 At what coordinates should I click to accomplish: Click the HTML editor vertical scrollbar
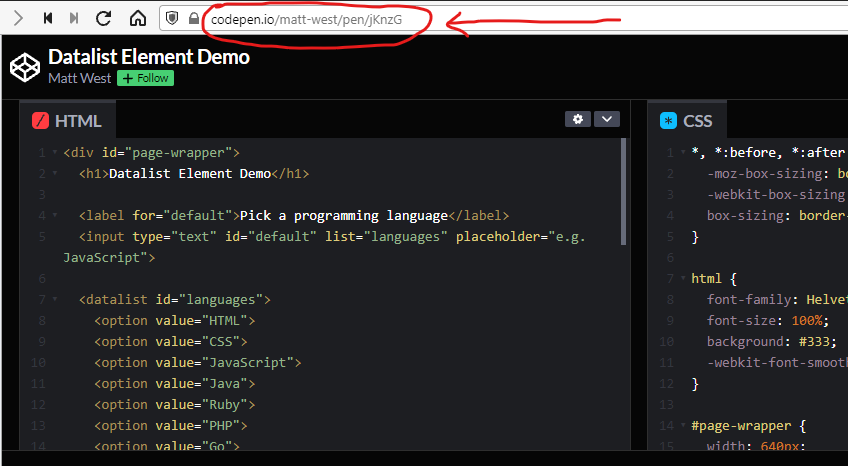click(x=624, y=192)
